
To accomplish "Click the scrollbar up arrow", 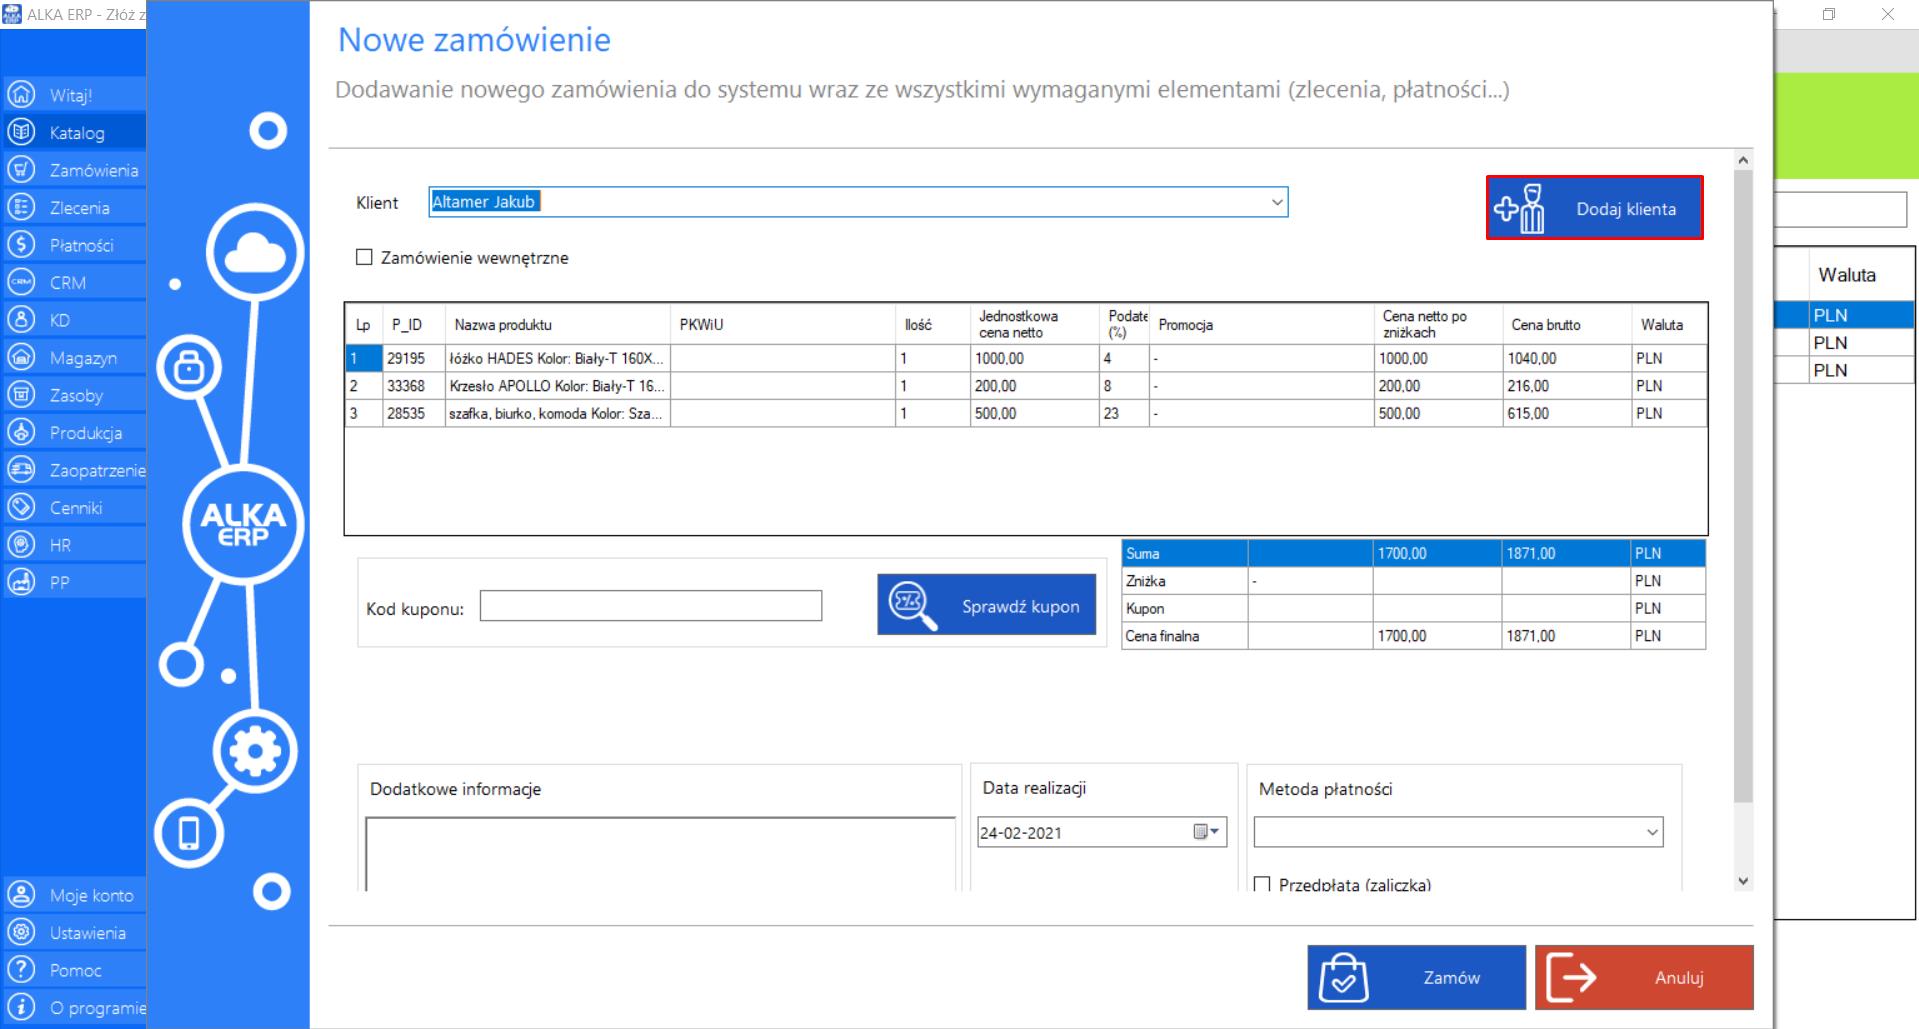I will (x=1743, y=159).
